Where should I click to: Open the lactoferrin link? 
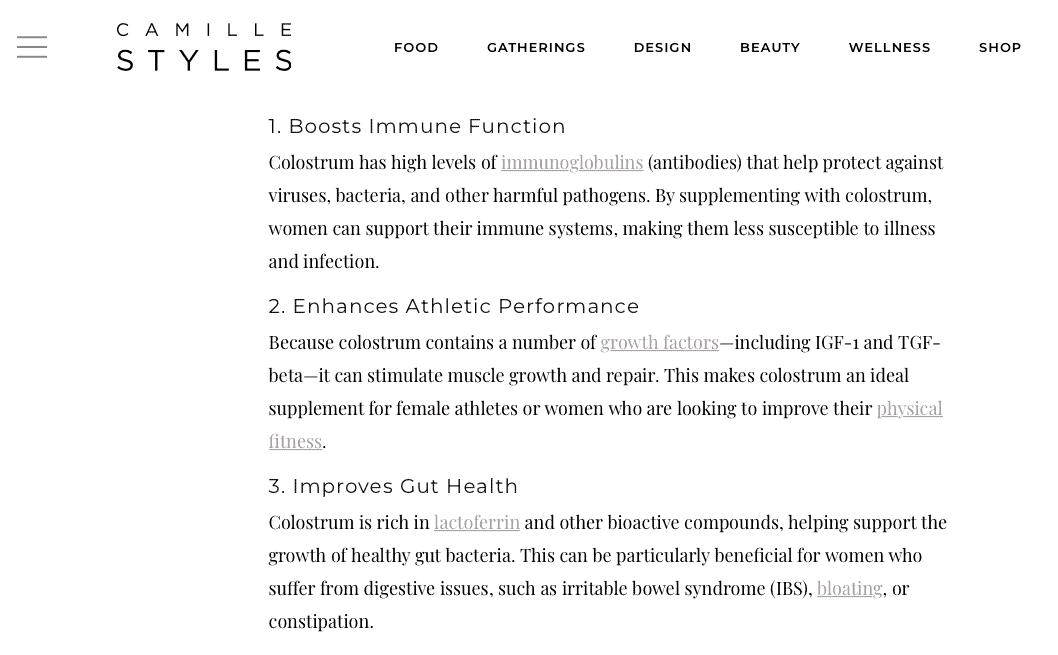[476, 523]
